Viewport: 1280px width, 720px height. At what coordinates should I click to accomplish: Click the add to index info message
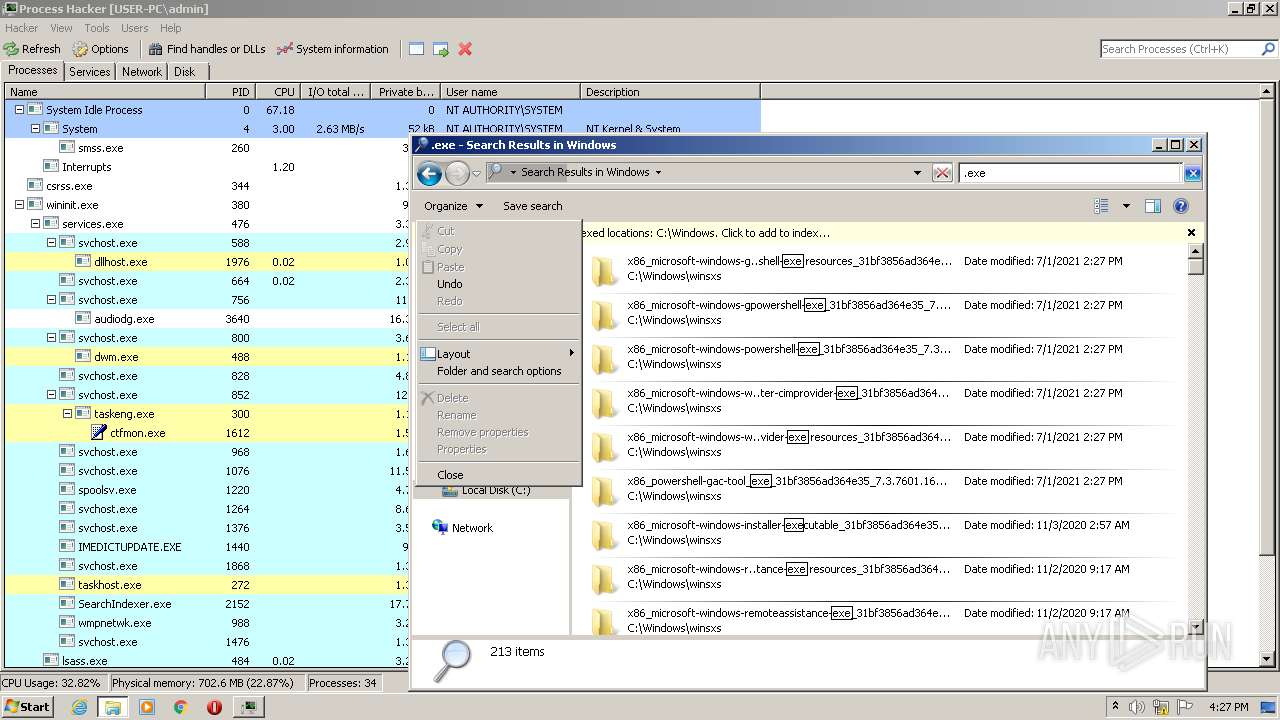click(706, 233)
